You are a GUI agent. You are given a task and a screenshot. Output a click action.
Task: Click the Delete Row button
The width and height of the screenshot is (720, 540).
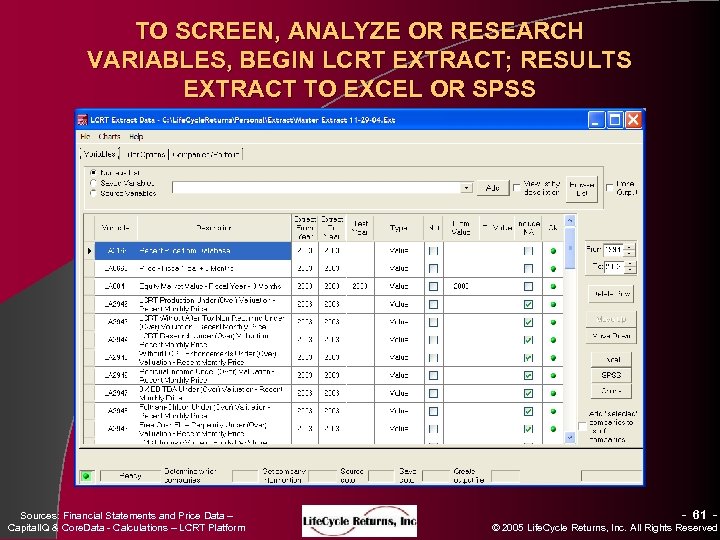(x=611, y=294)
